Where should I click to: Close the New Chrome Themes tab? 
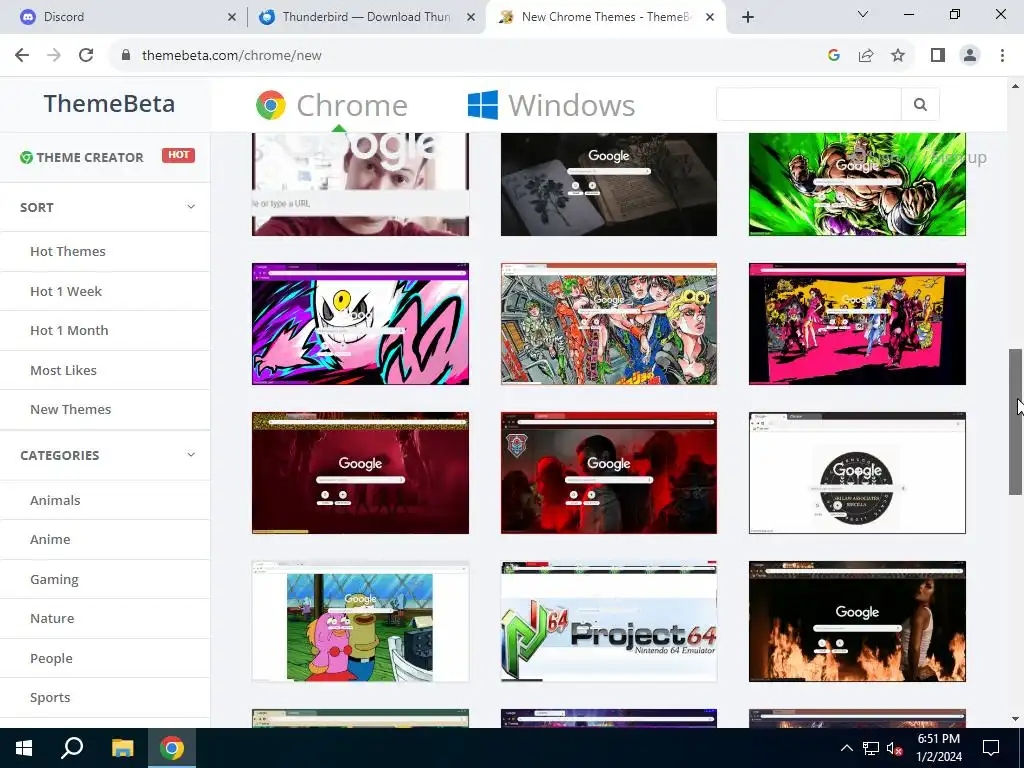[x=710, y=17]
